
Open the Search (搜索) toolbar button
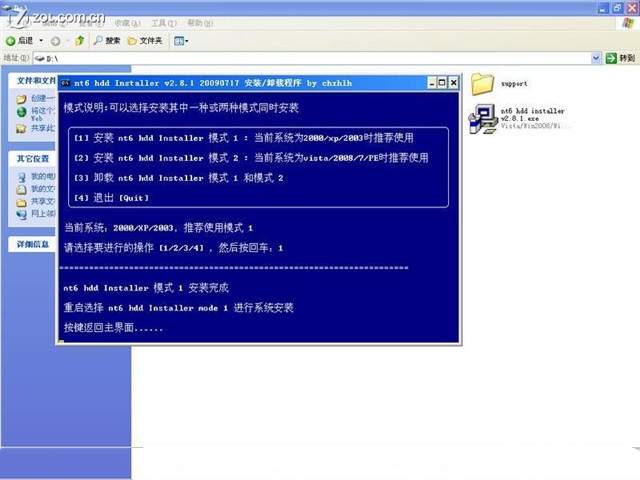[107, 40]
